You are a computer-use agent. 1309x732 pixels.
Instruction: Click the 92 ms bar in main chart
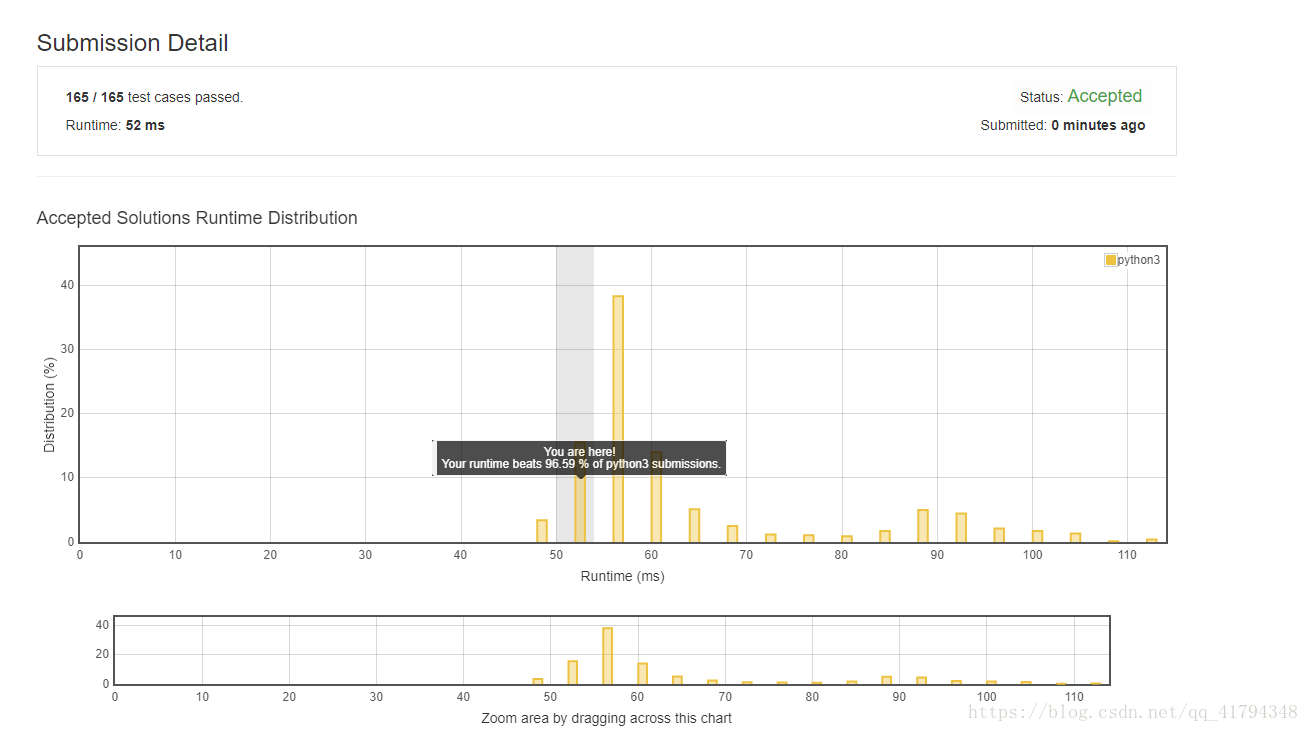[x=961, y=528]
